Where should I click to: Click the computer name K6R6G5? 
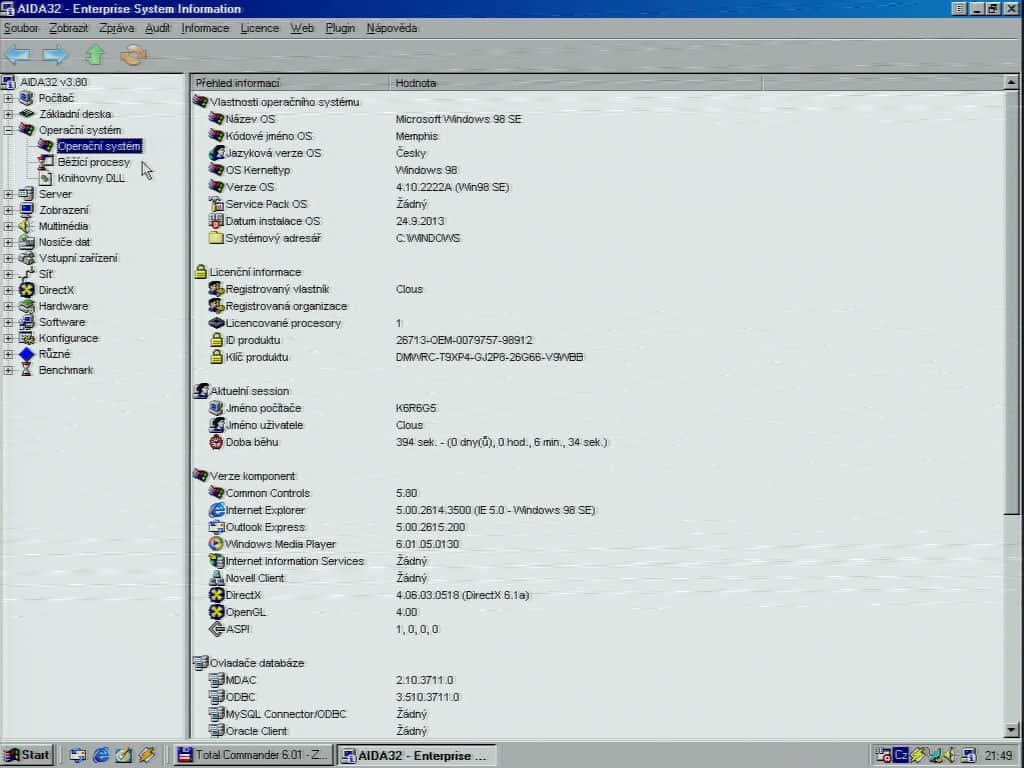[416, 408]
